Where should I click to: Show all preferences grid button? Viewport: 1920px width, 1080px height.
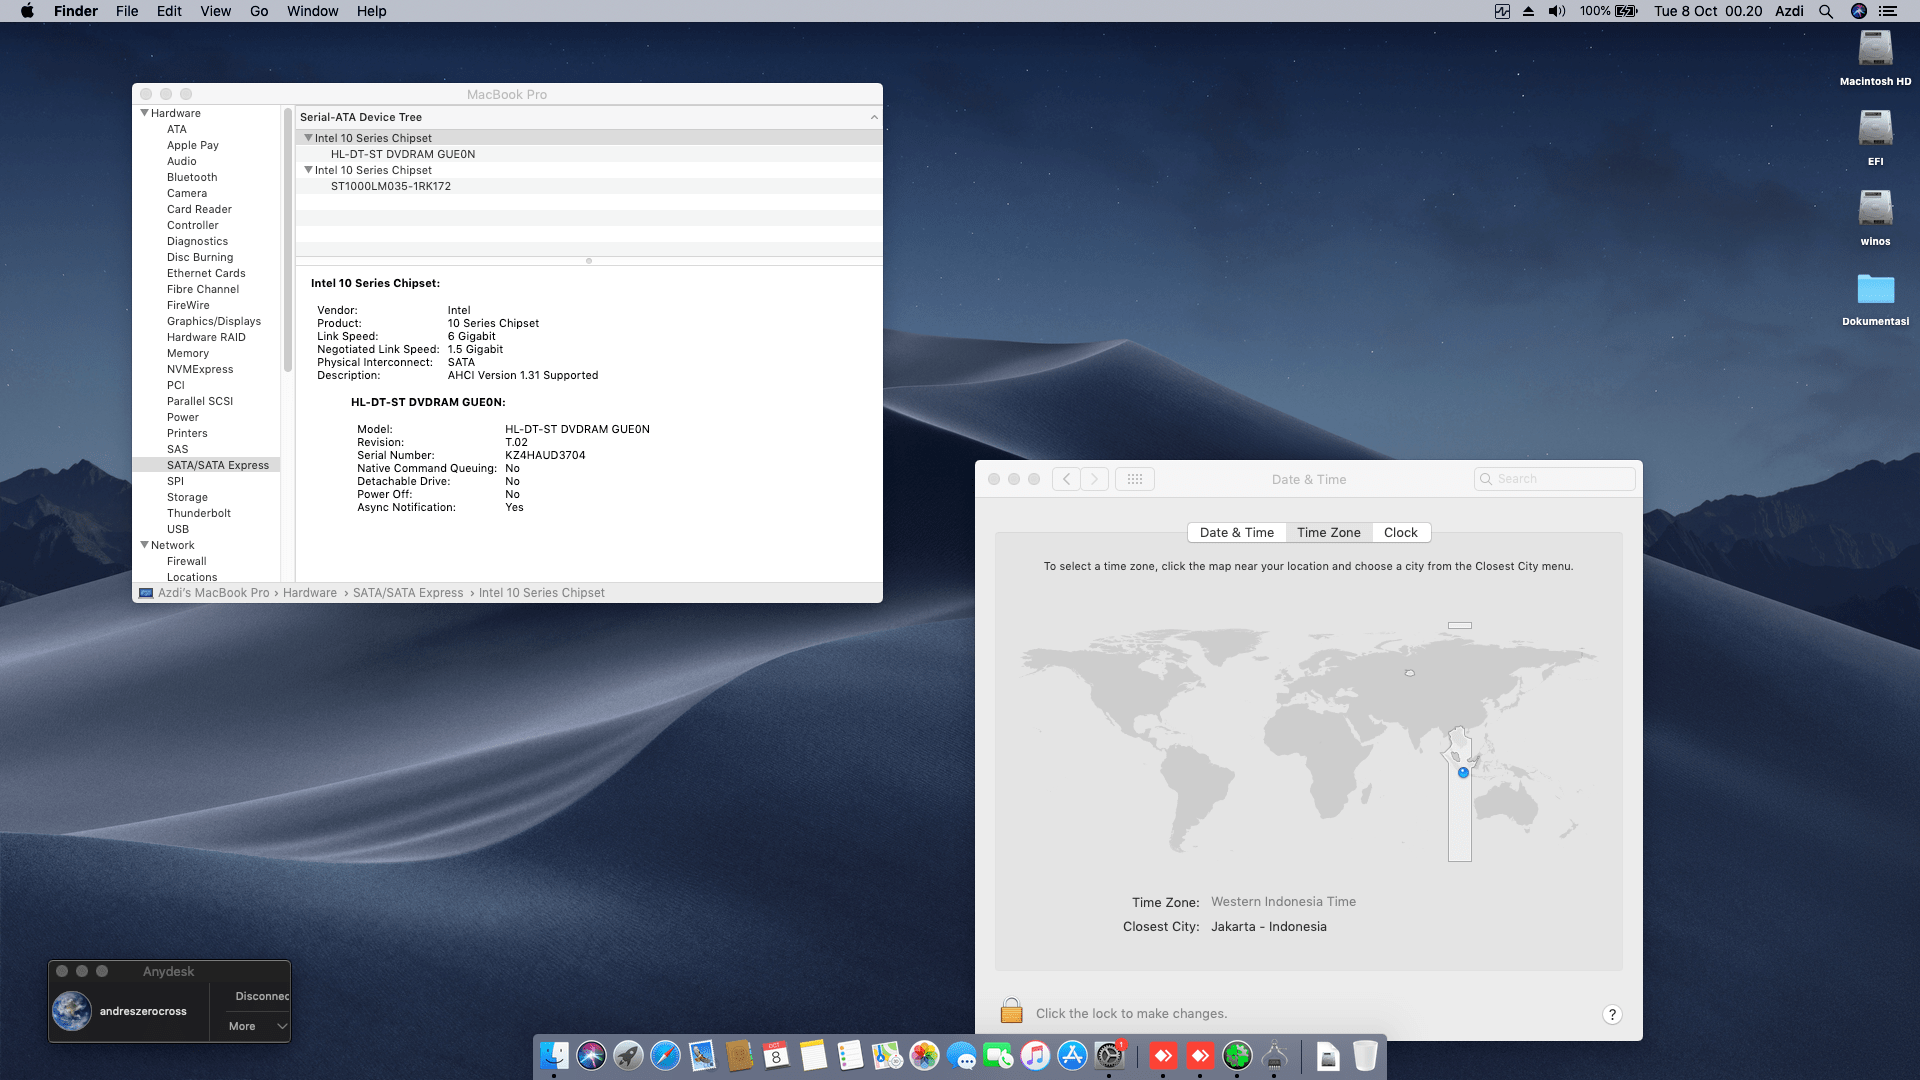[x=1134, y=479]
